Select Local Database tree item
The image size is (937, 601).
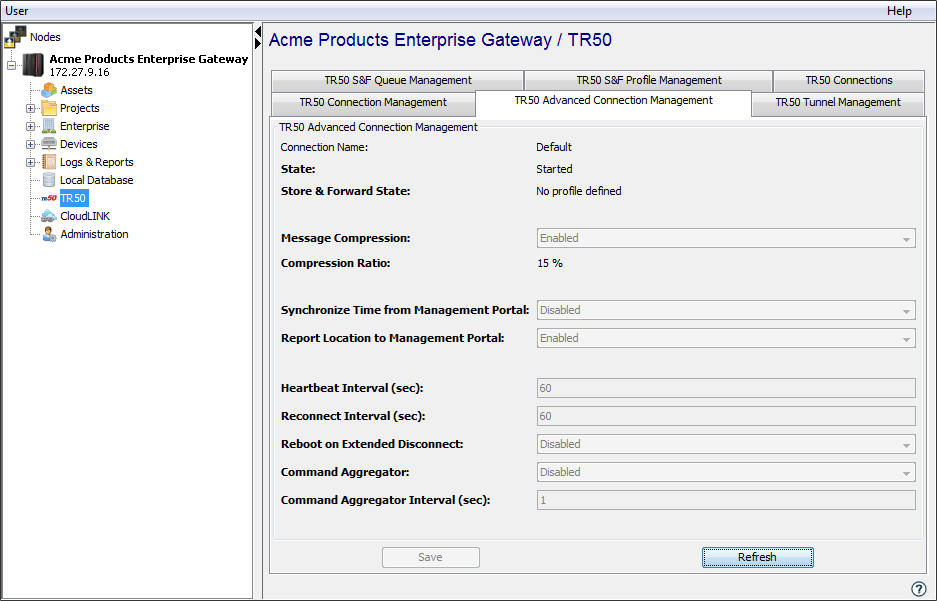[x=96, y=180]
